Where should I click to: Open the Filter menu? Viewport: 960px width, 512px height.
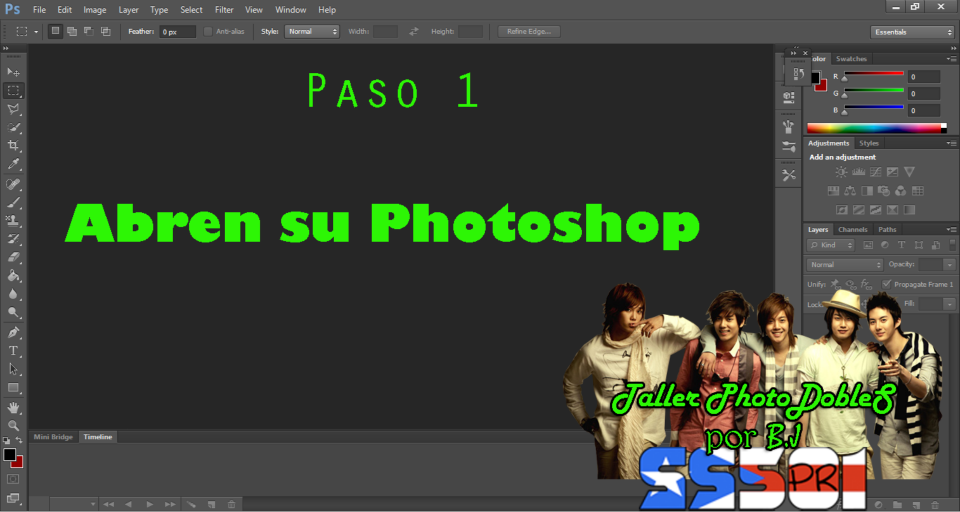(x=224, y=10)
